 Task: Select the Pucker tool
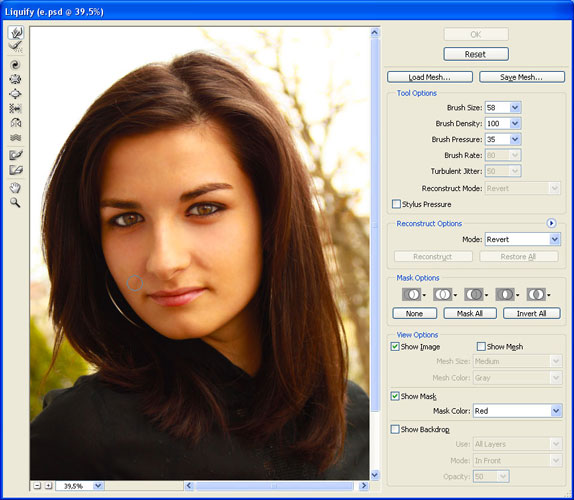tap(15, 79)
